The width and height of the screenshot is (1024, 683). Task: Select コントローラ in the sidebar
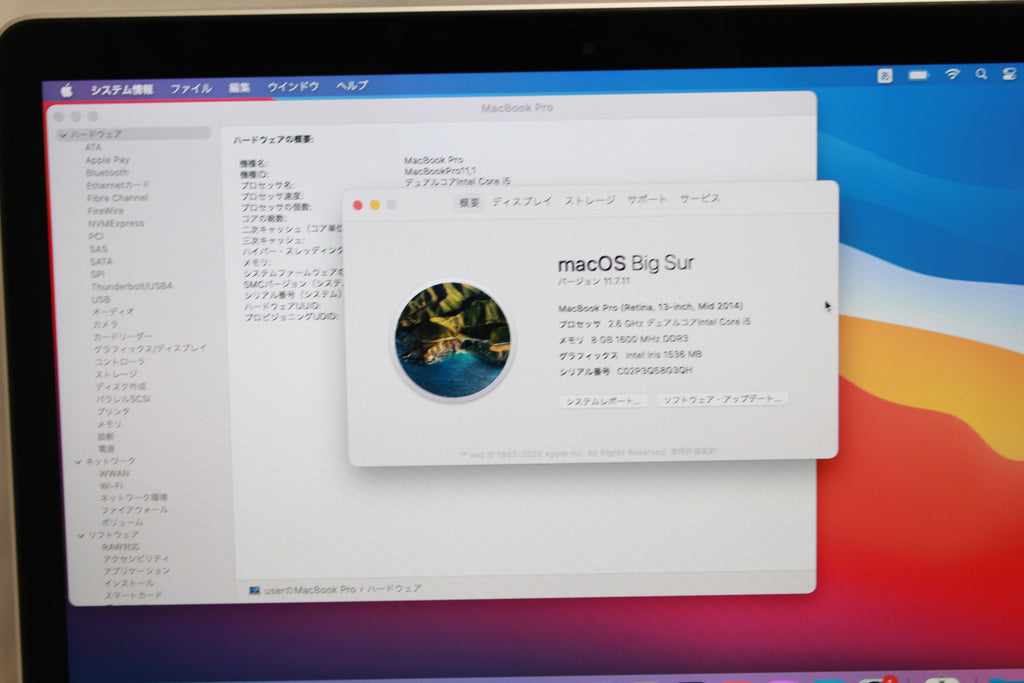120,362
